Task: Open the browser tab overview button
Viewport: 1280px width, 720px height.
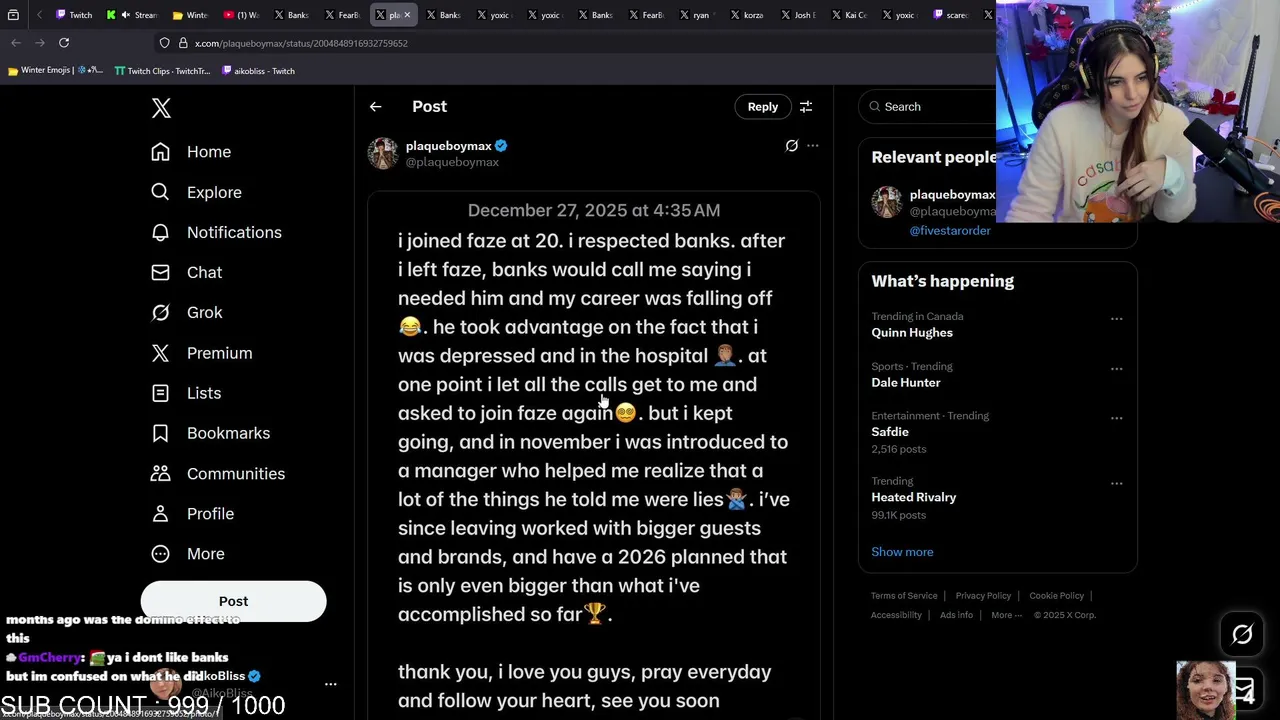Action: click(x=13, y=15)
